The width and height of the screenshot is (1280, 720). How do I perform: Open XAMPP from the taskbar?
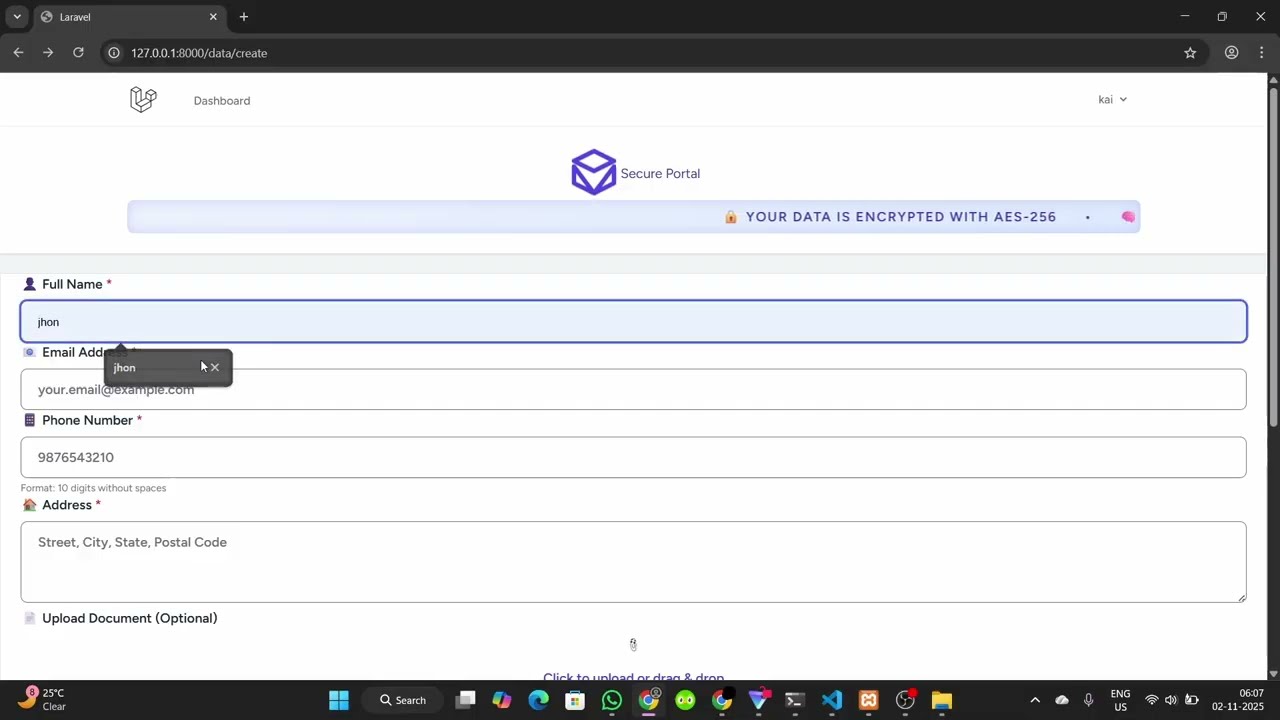868,700
